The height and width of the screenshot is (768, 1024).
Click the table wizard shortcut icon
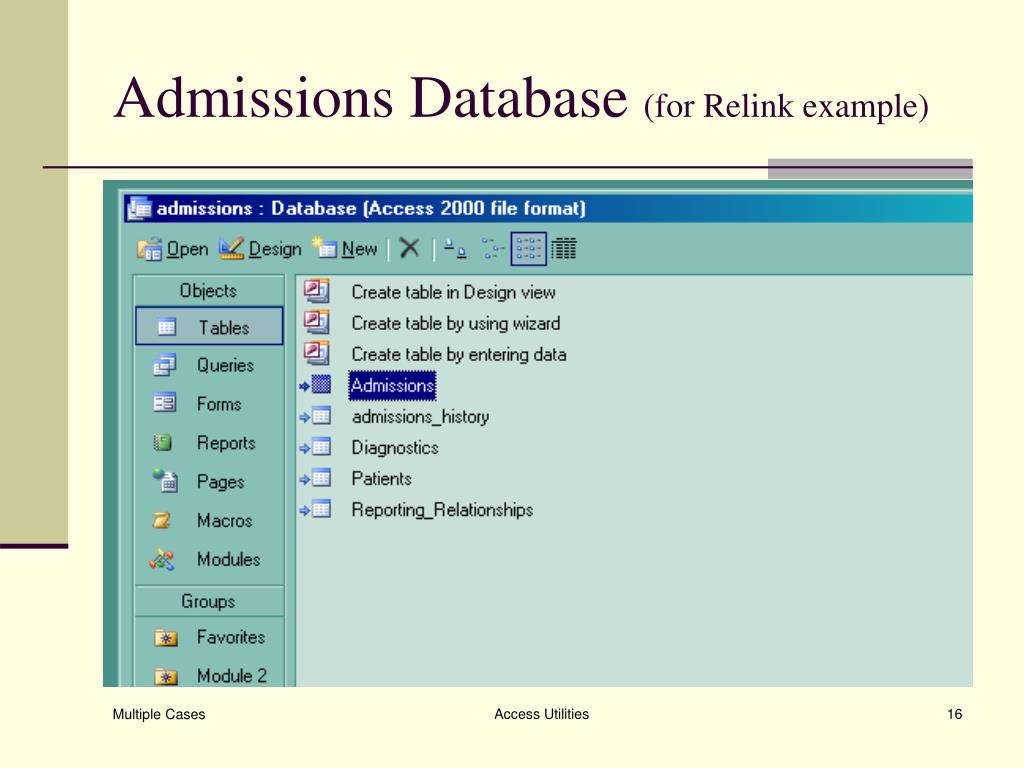[317, 322]
